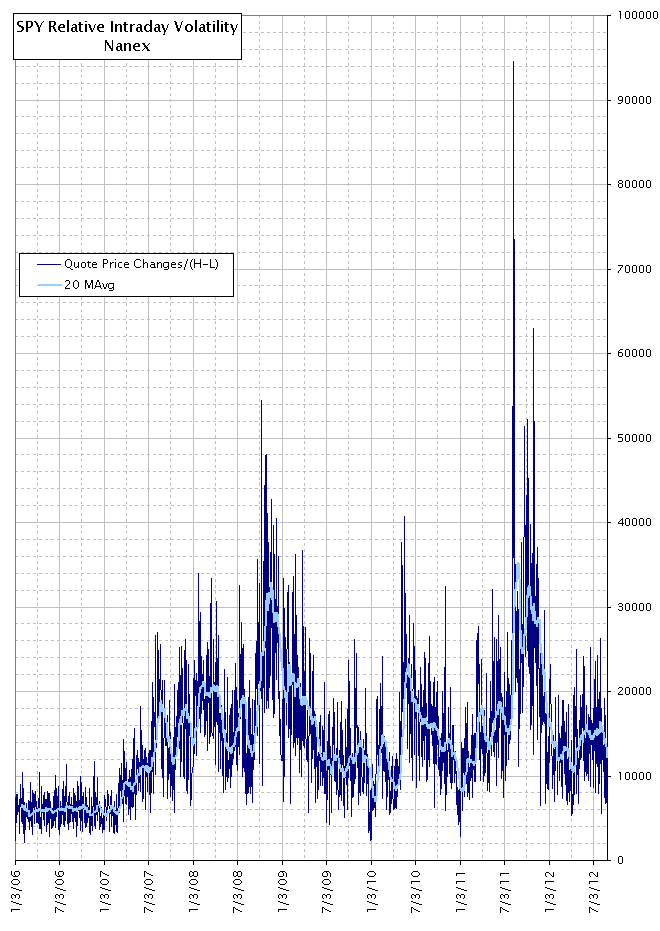This screenshot has height=931, width=660.
Task: Click the y-axis label 50000
Action: [634, 438]
